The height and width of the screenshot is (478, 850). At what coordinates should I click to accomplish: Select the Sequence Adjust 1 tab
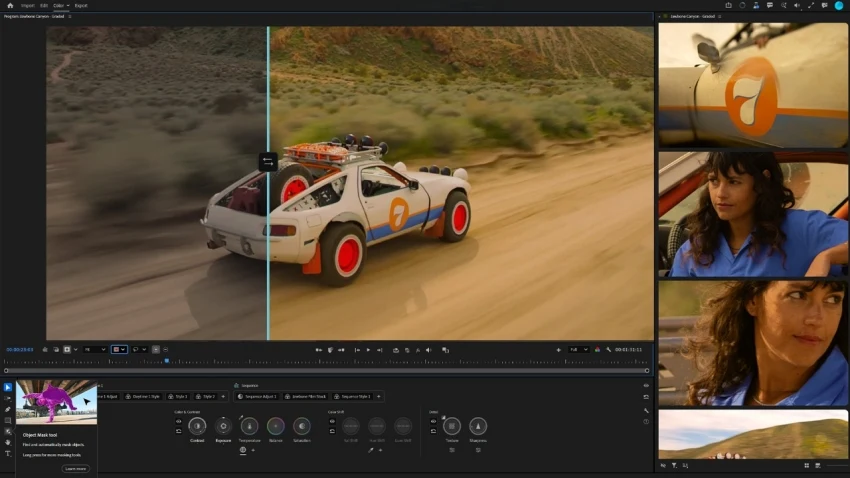[x=257, y=397]
